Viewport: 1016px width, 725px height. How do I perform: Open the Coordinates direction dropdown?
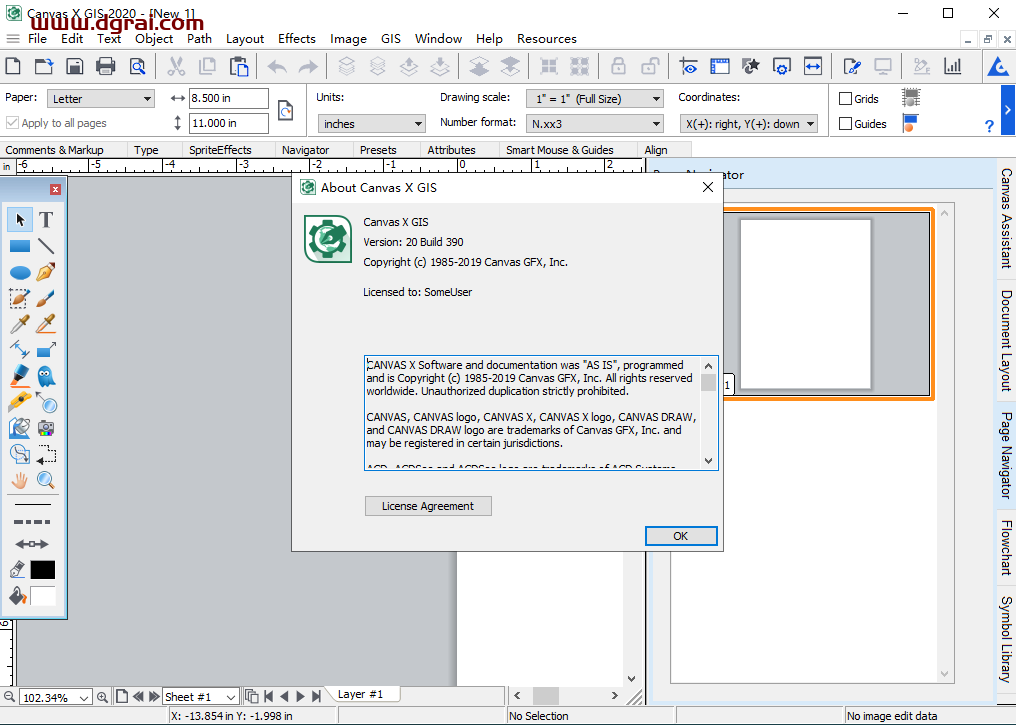pos(748,123)
